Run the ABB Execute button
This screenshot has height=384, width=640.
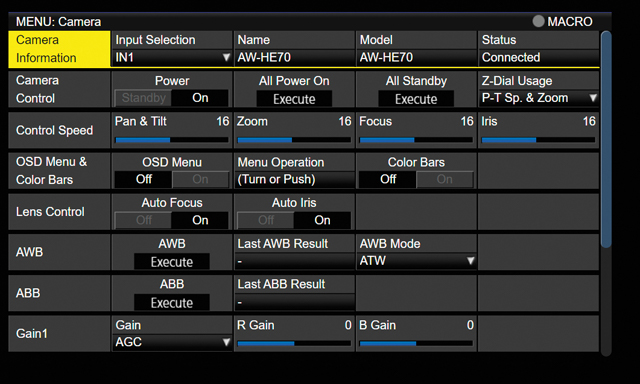tap(172, 302)
